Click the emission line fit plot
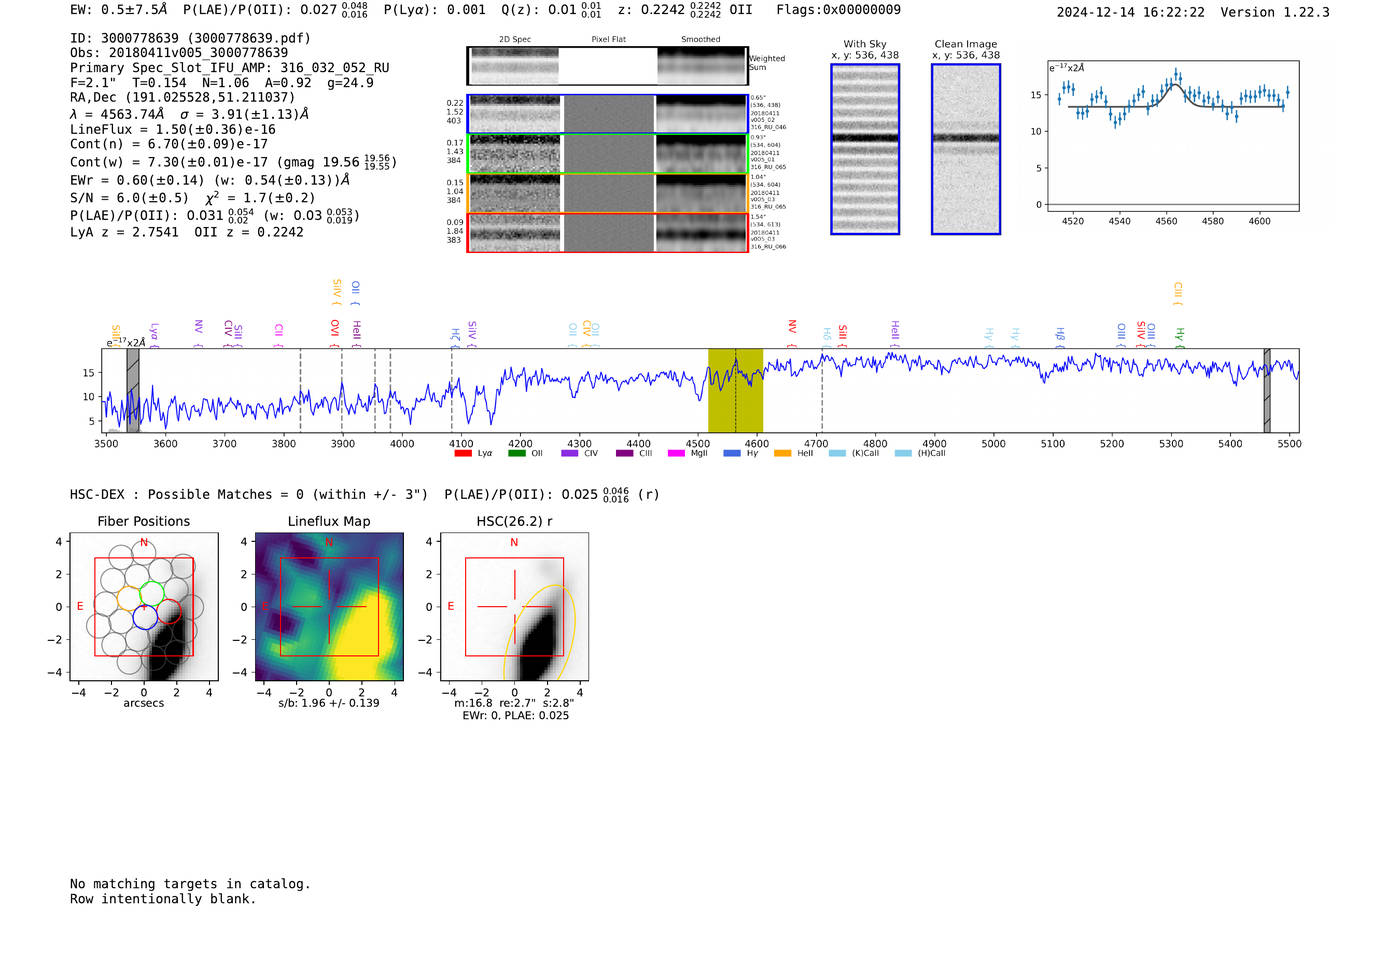 pyautogui.click(x=1173, y=136)
